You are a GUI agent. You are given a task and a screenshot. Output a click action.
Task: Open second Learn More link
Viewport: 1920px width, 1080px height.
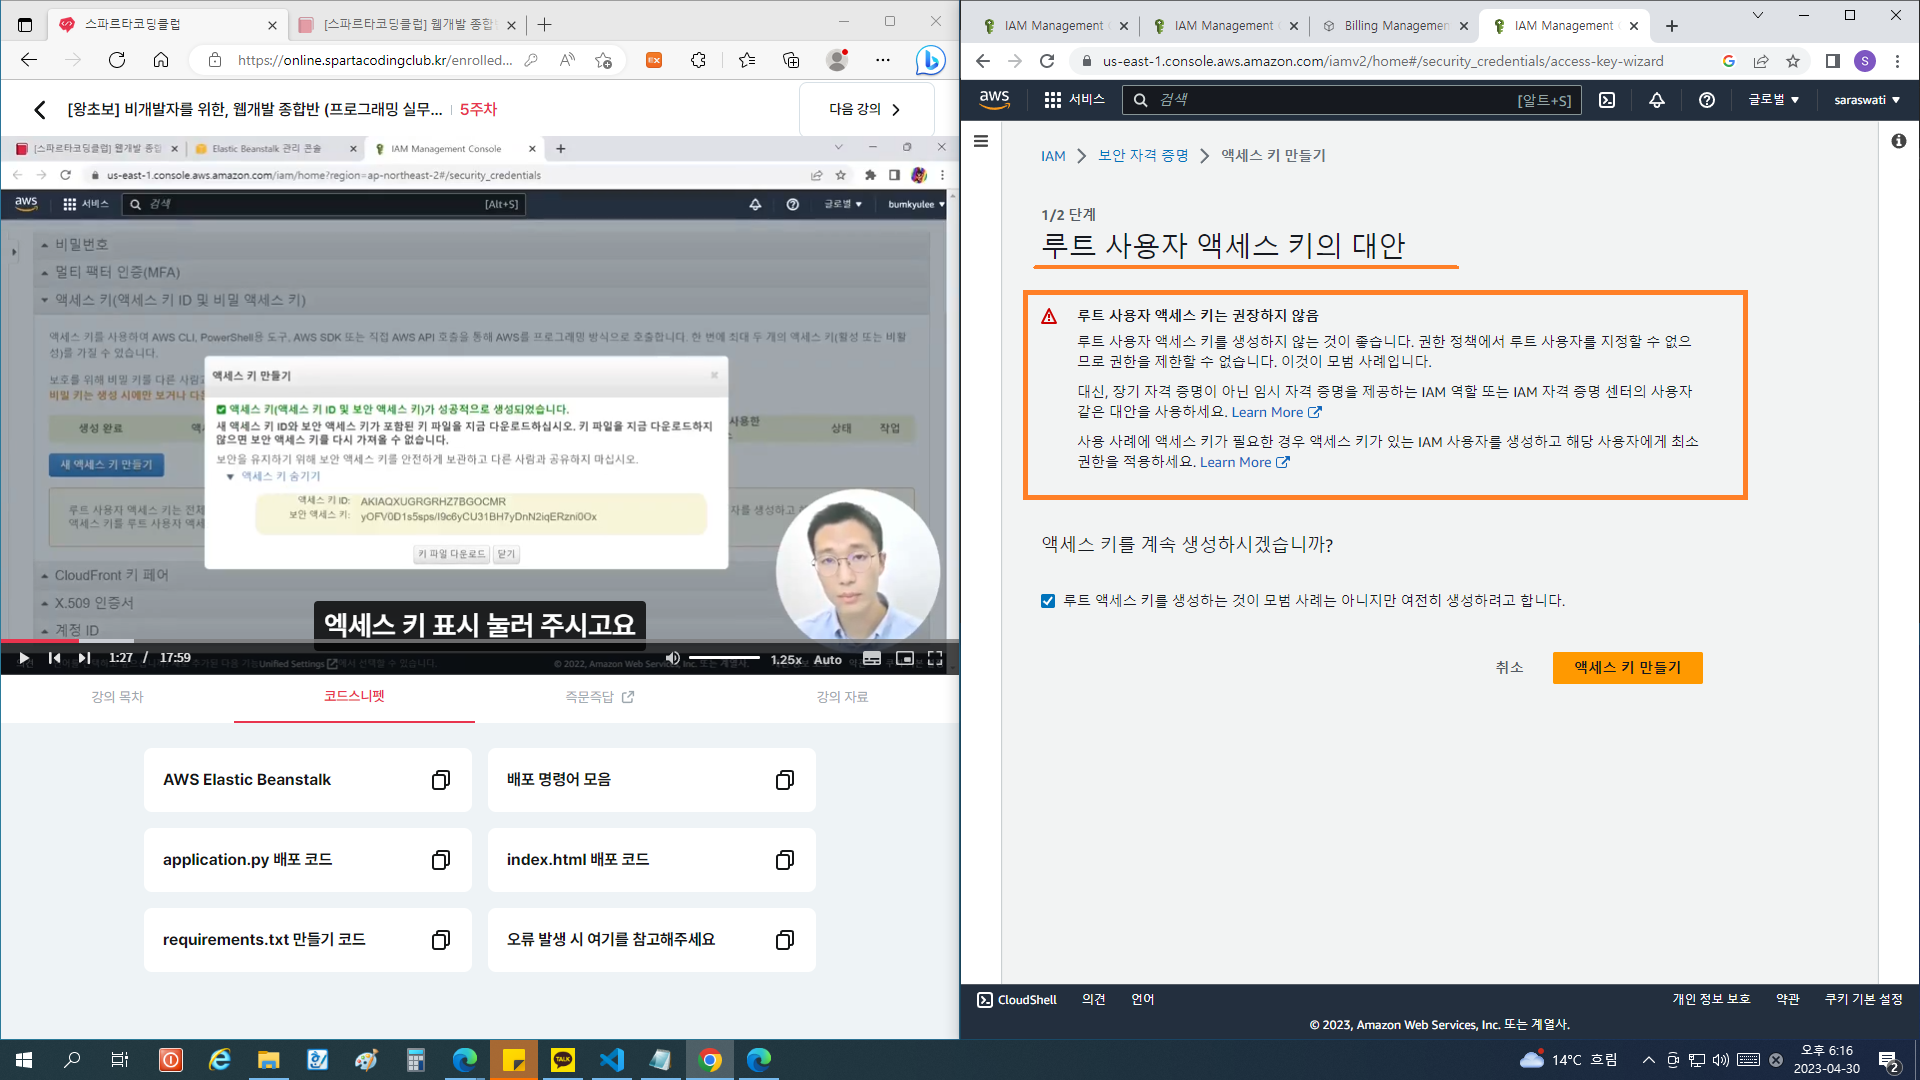tap(1245, 462)
